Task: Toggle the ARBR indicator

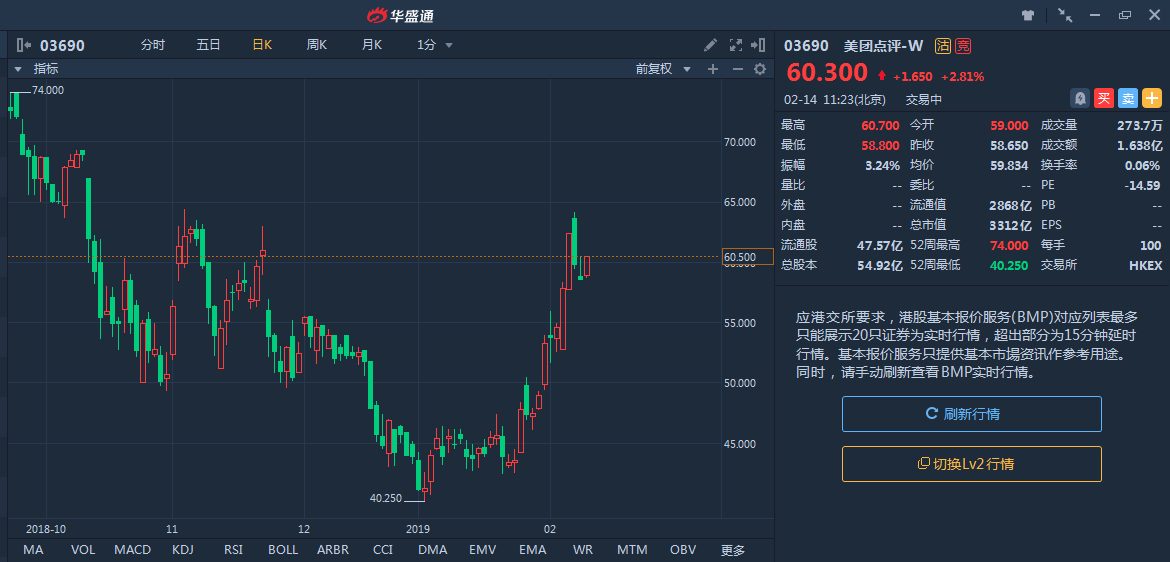Action: click(x=333, y=550)
